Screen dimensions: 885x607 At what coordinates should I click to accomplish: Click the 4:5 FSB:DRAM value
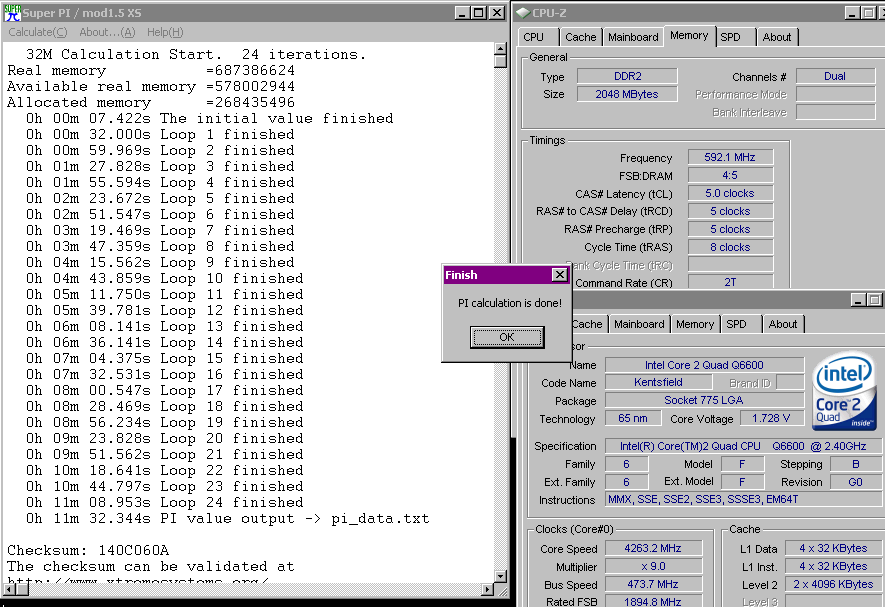730,175
